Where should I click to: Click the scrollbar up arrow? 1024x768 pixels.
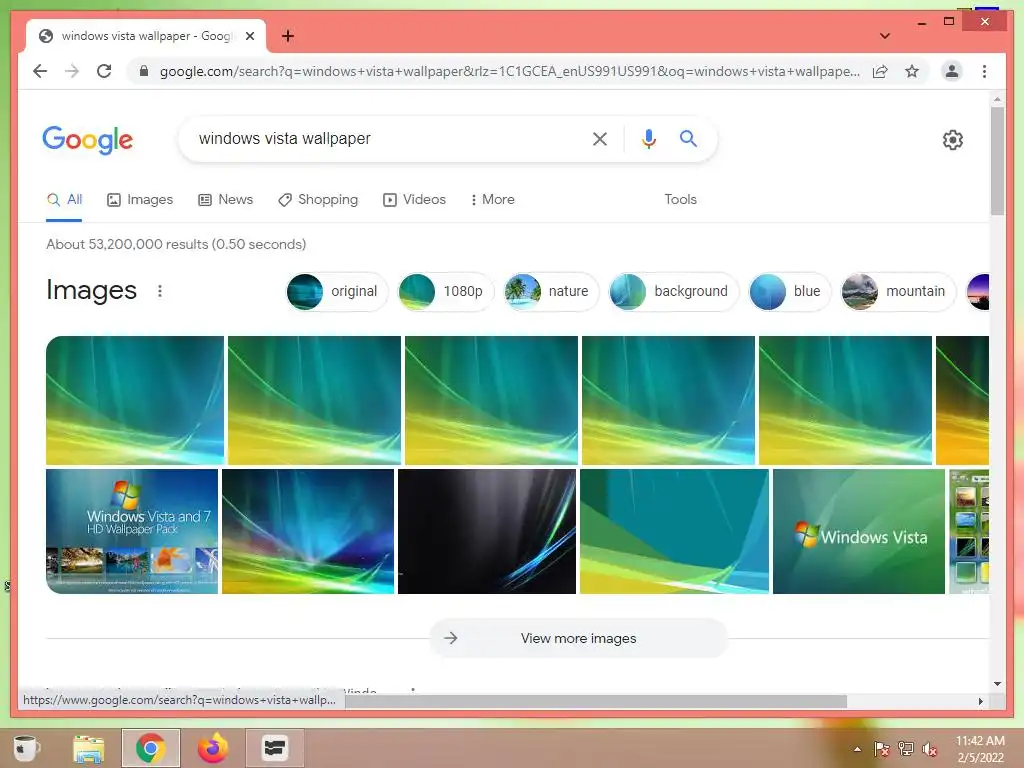997,100
